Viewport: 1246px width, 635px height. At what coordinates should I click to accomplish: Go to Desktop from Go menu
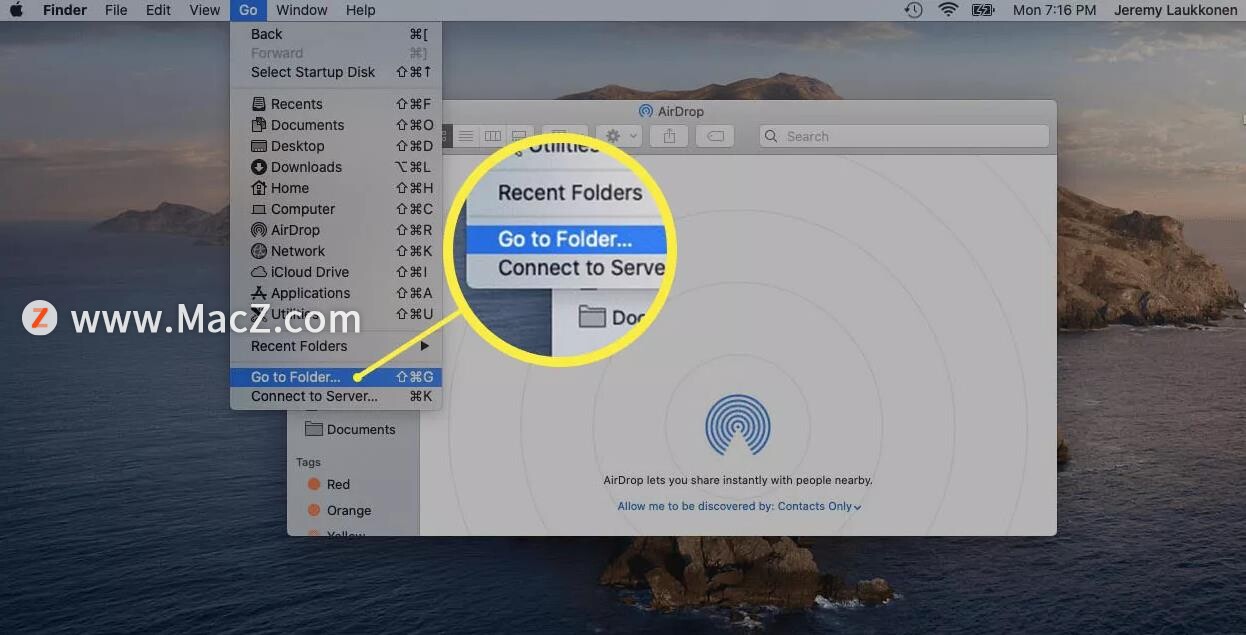(x=336, y=146)
